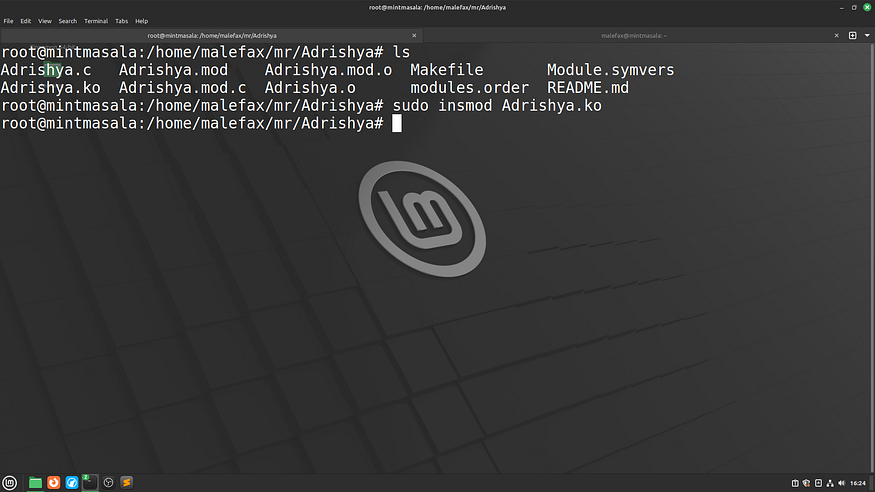Viewport: 875px width, 492px height.
Task: Open the File menu
Action: point(8,21)
